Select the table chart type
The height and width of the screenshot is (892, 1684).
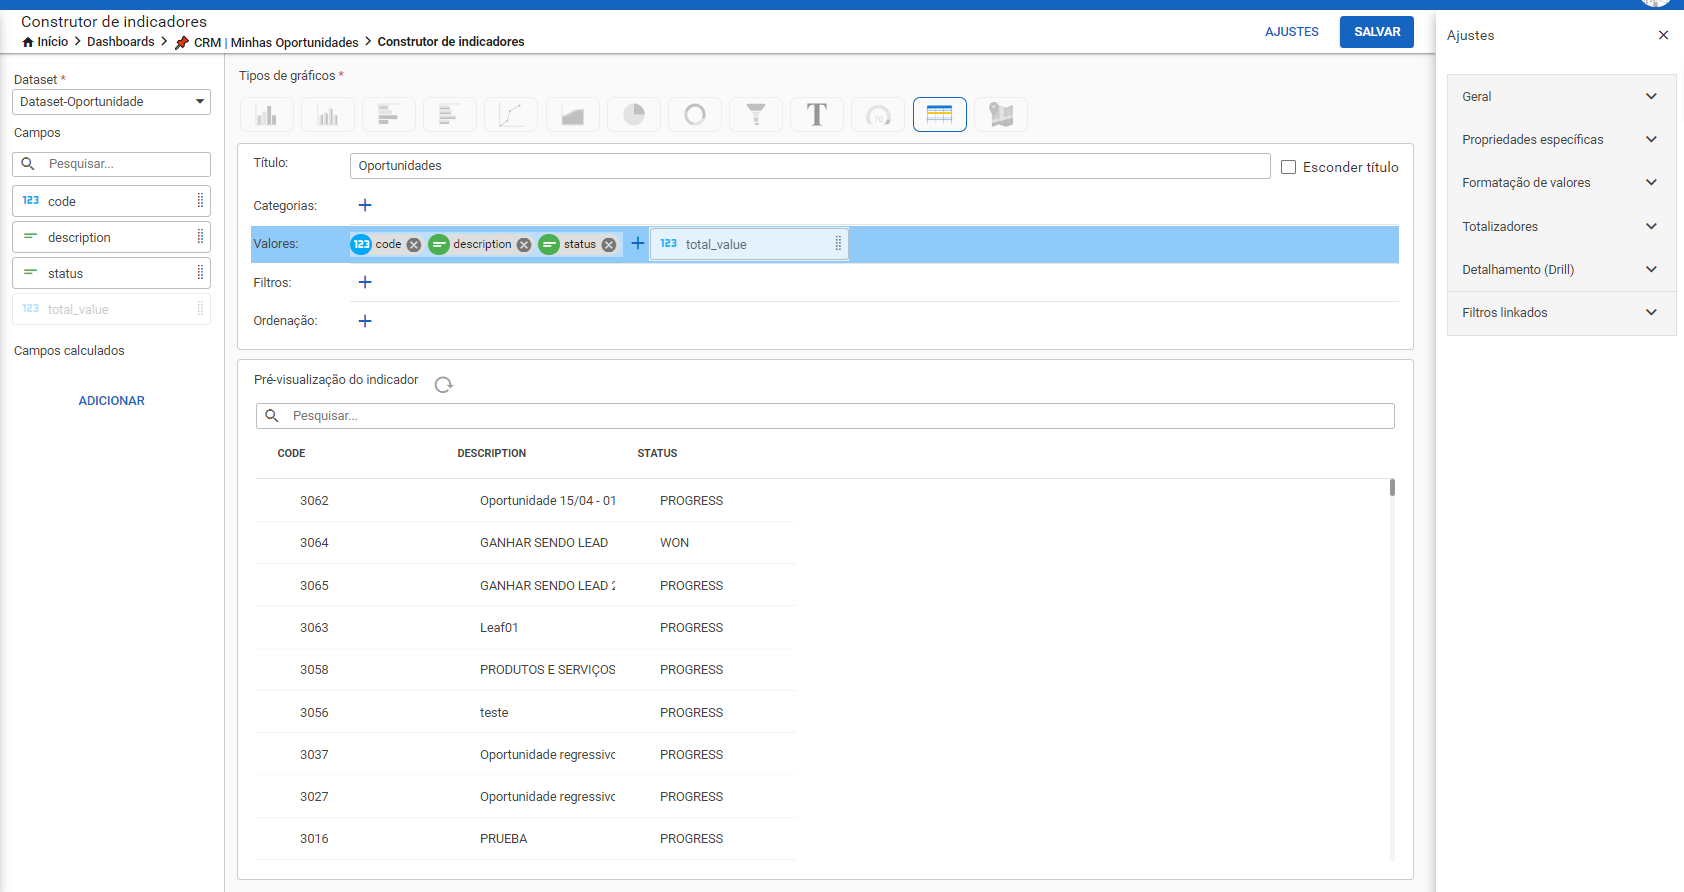(939, 115)
